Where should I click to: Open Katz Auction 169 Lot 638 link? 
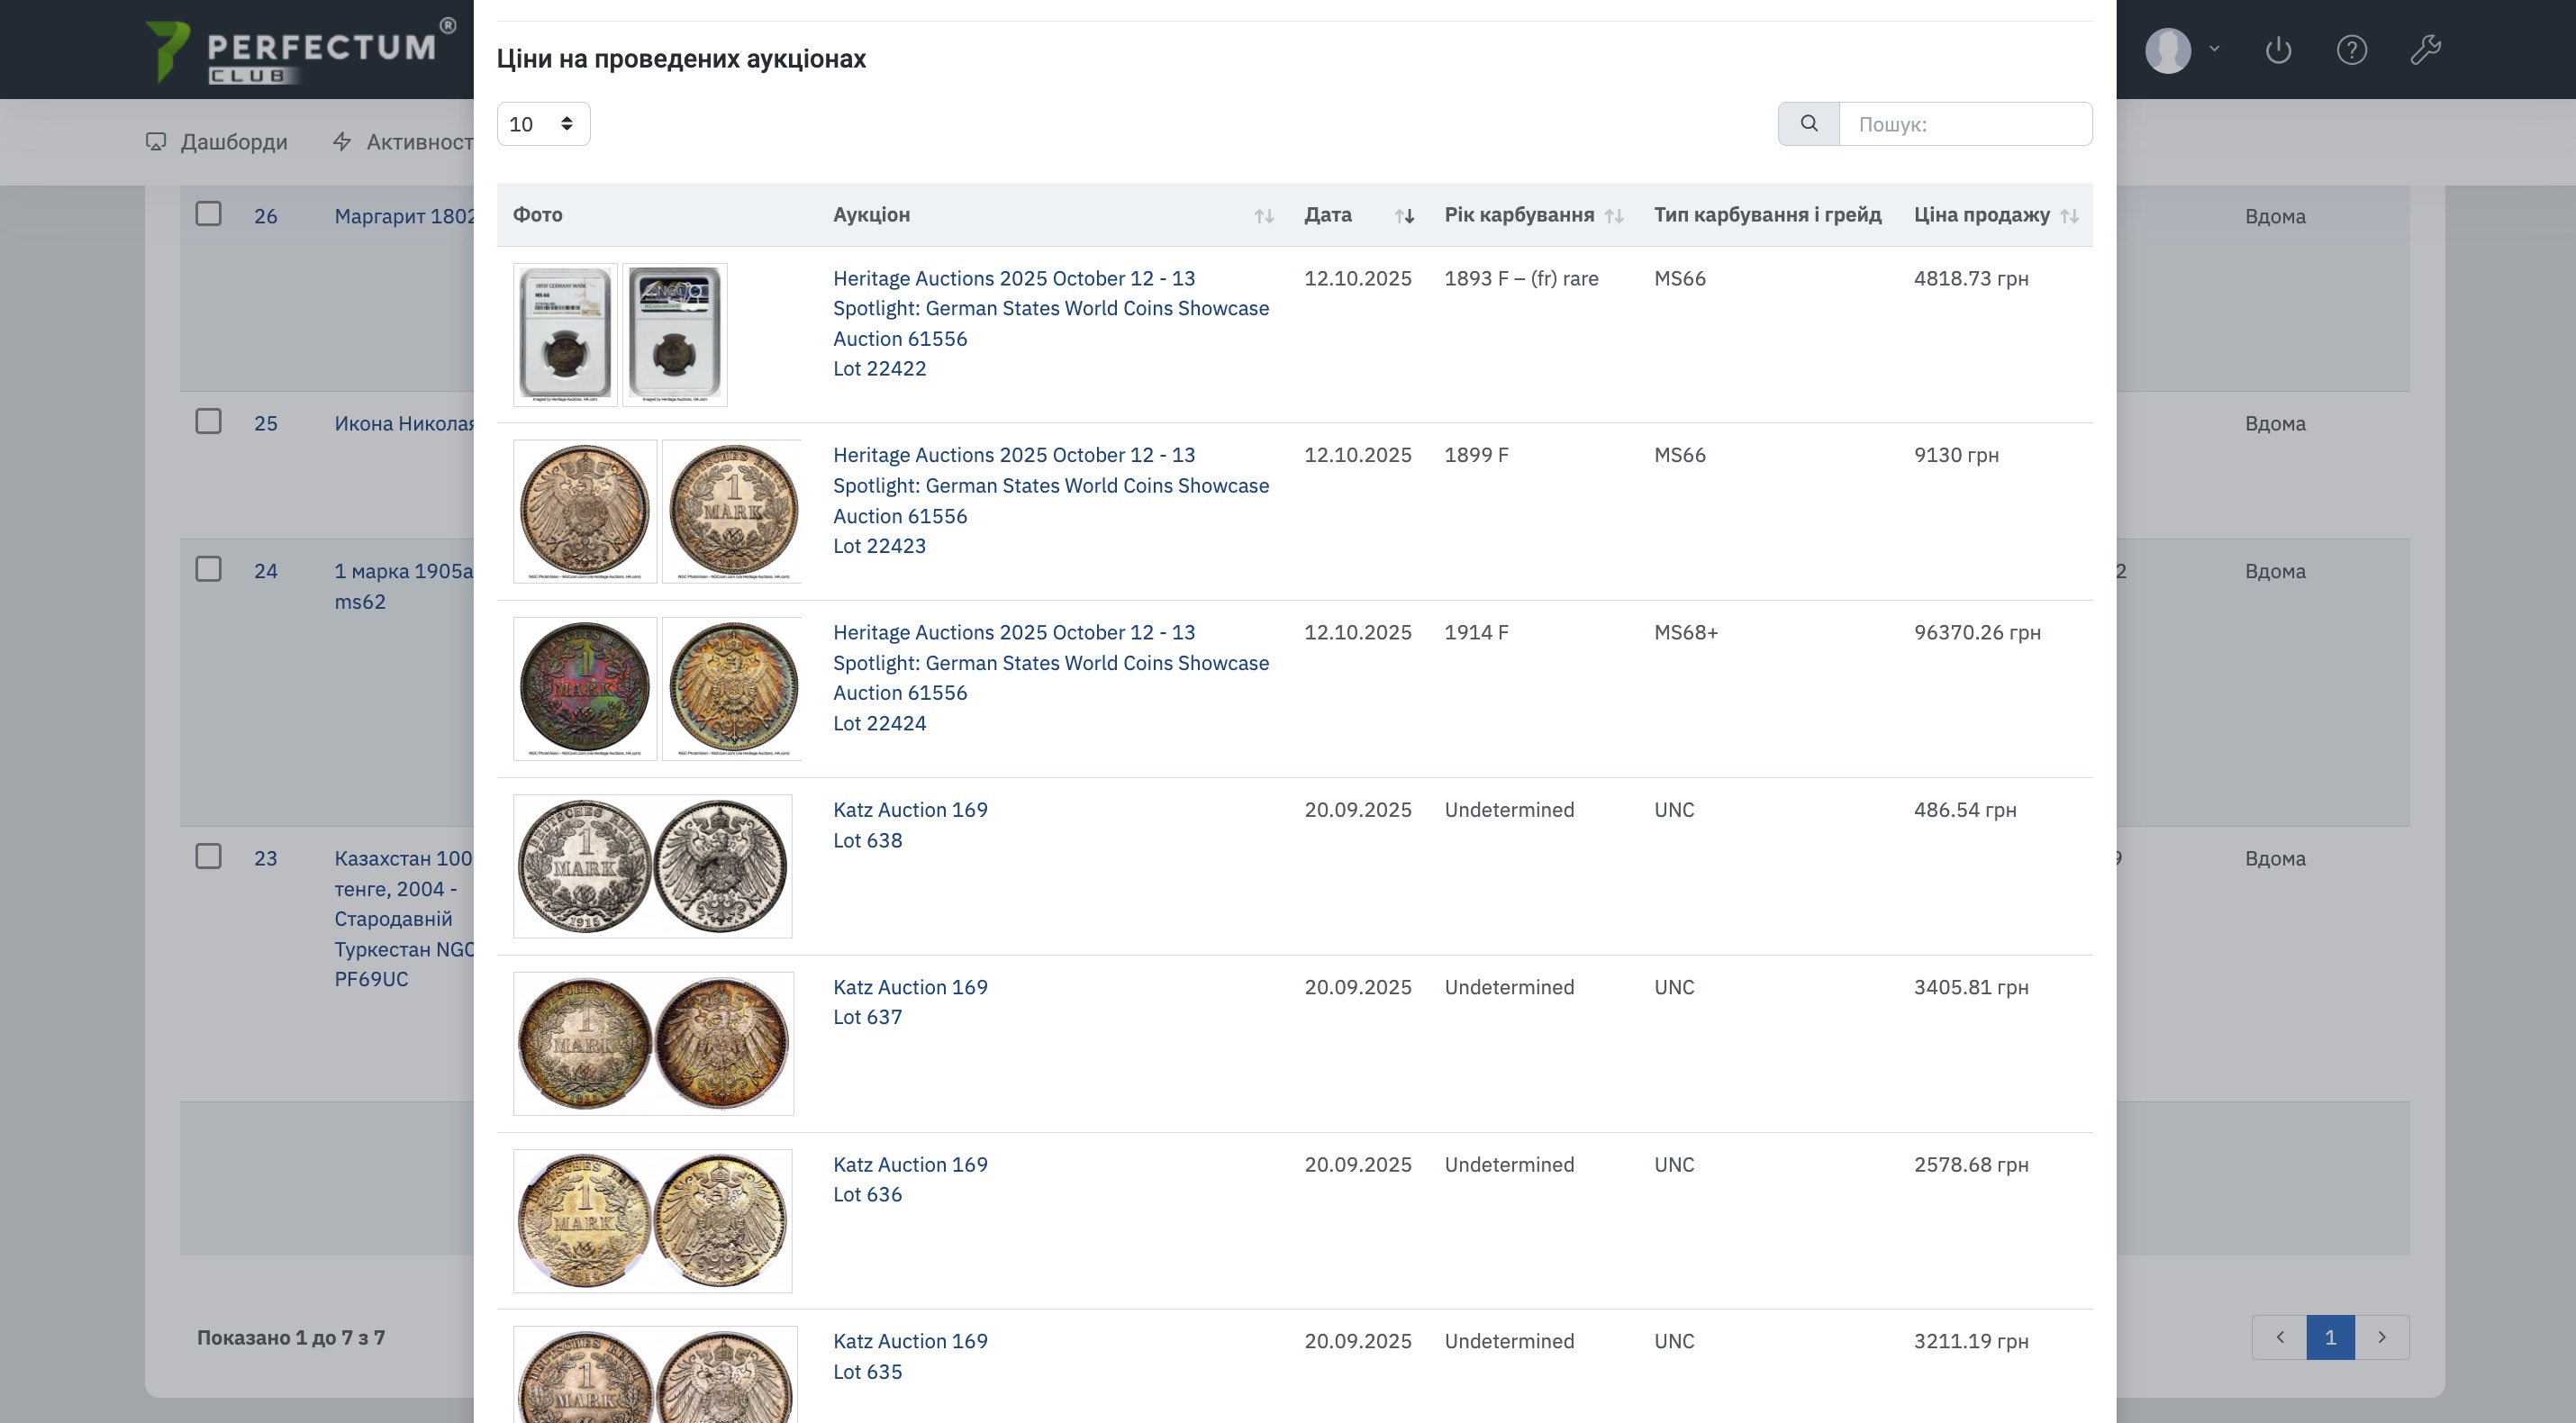point(909,825)
